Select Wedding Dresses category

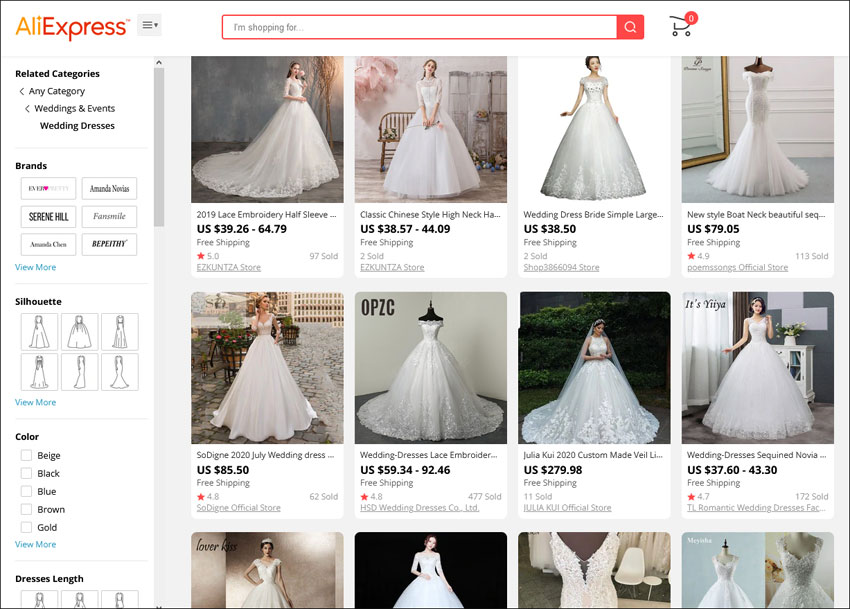click(x=77, y=126)
